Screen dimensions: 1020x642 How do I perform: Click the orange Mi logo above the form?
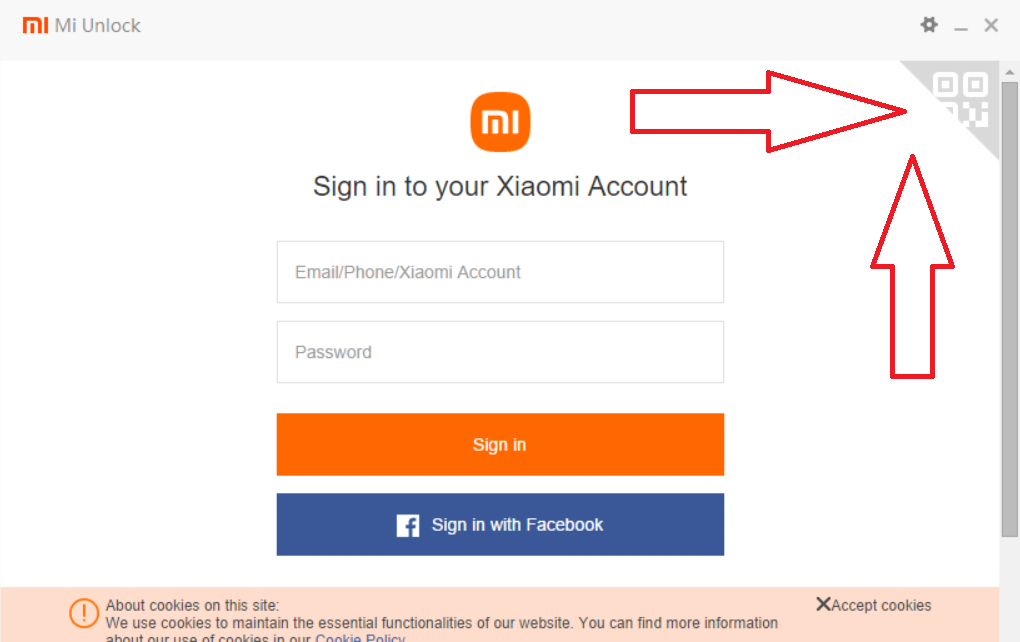(x=500, y=122)
